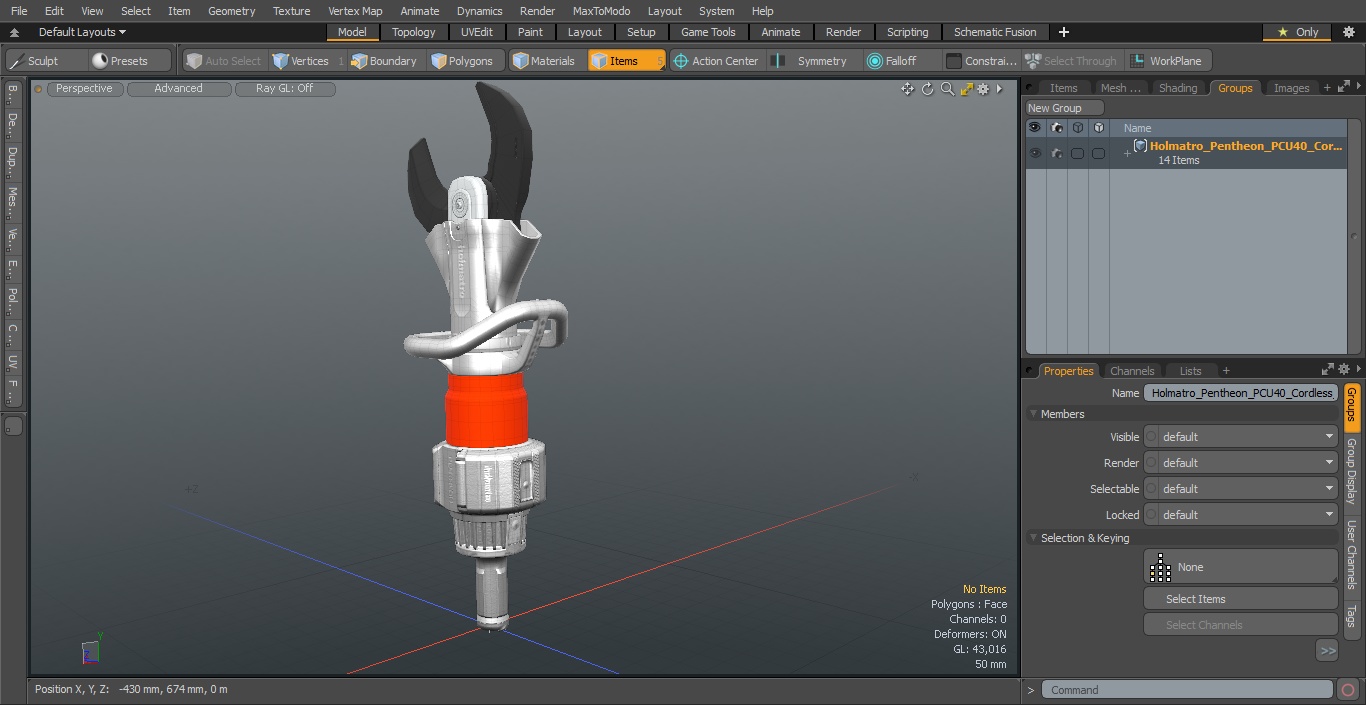The image size is (1366, 705).
Task: Switch to the Schematic Fusion tab
Action: coord(995,32)
